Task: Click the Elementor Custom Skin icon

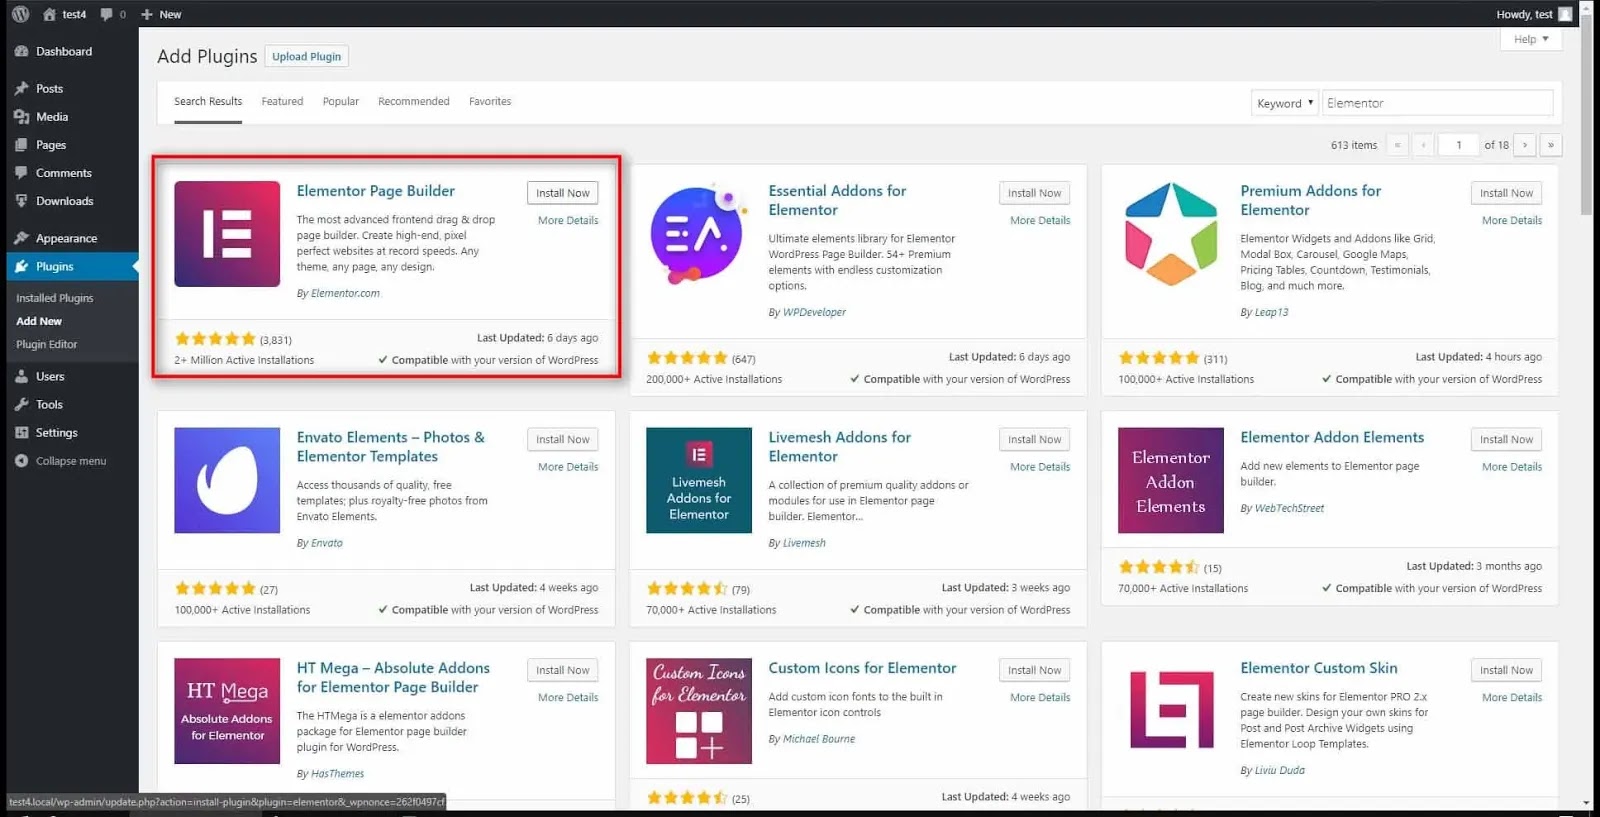Action: pos(1171,711)
